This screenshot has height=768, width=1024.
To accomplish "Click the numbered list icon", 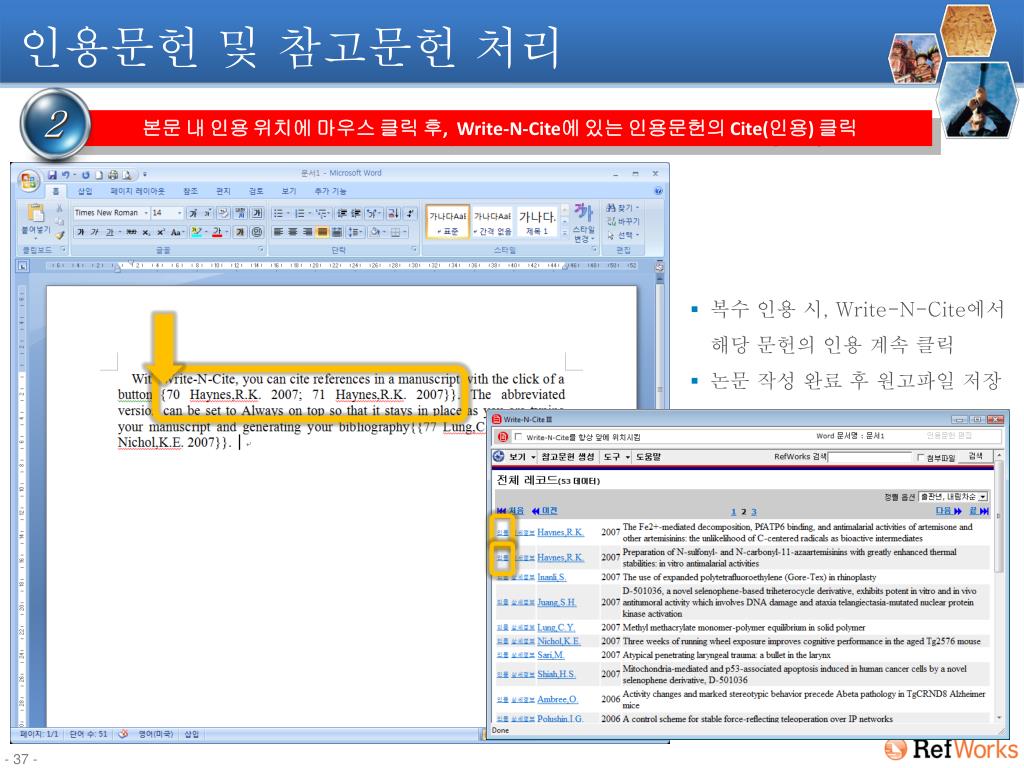I will (300, 214).
